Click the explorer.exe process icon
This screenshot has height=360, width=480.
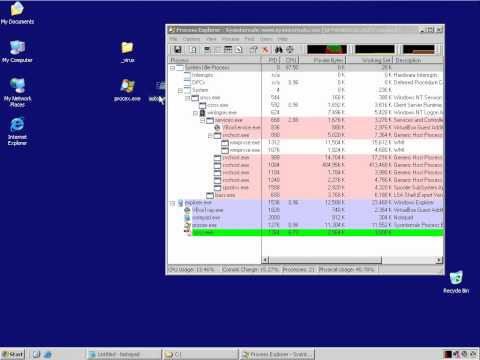180,203
